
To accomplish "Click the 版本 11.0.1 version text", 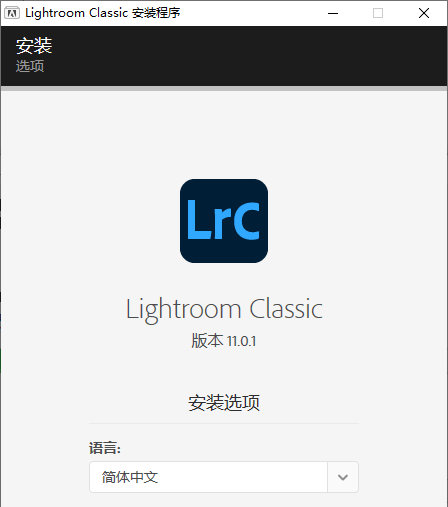I will tap(224, 341).
